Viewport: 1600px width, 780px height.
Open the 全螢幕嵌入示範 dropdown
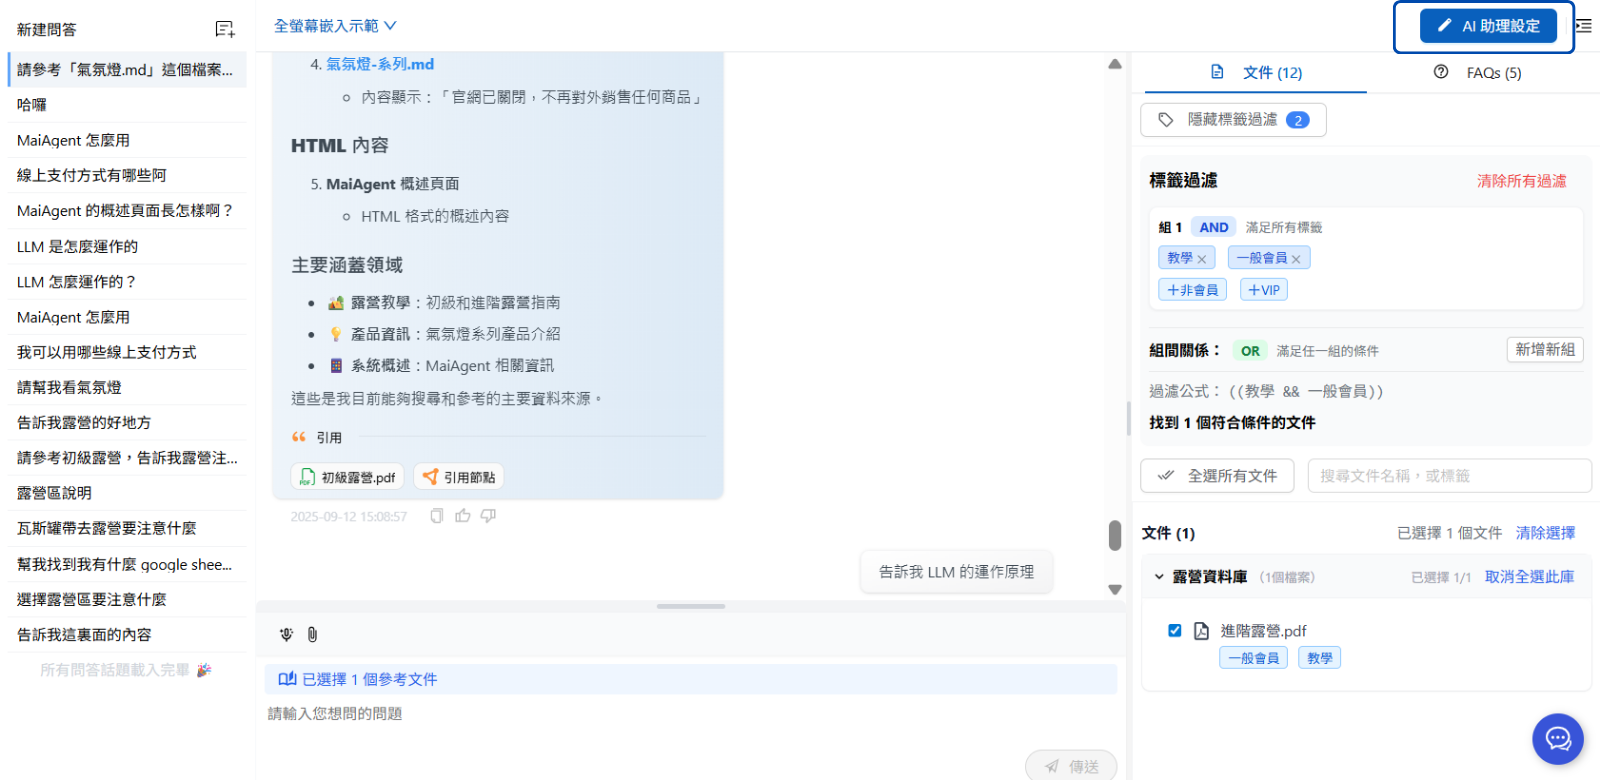pos(335,26)
